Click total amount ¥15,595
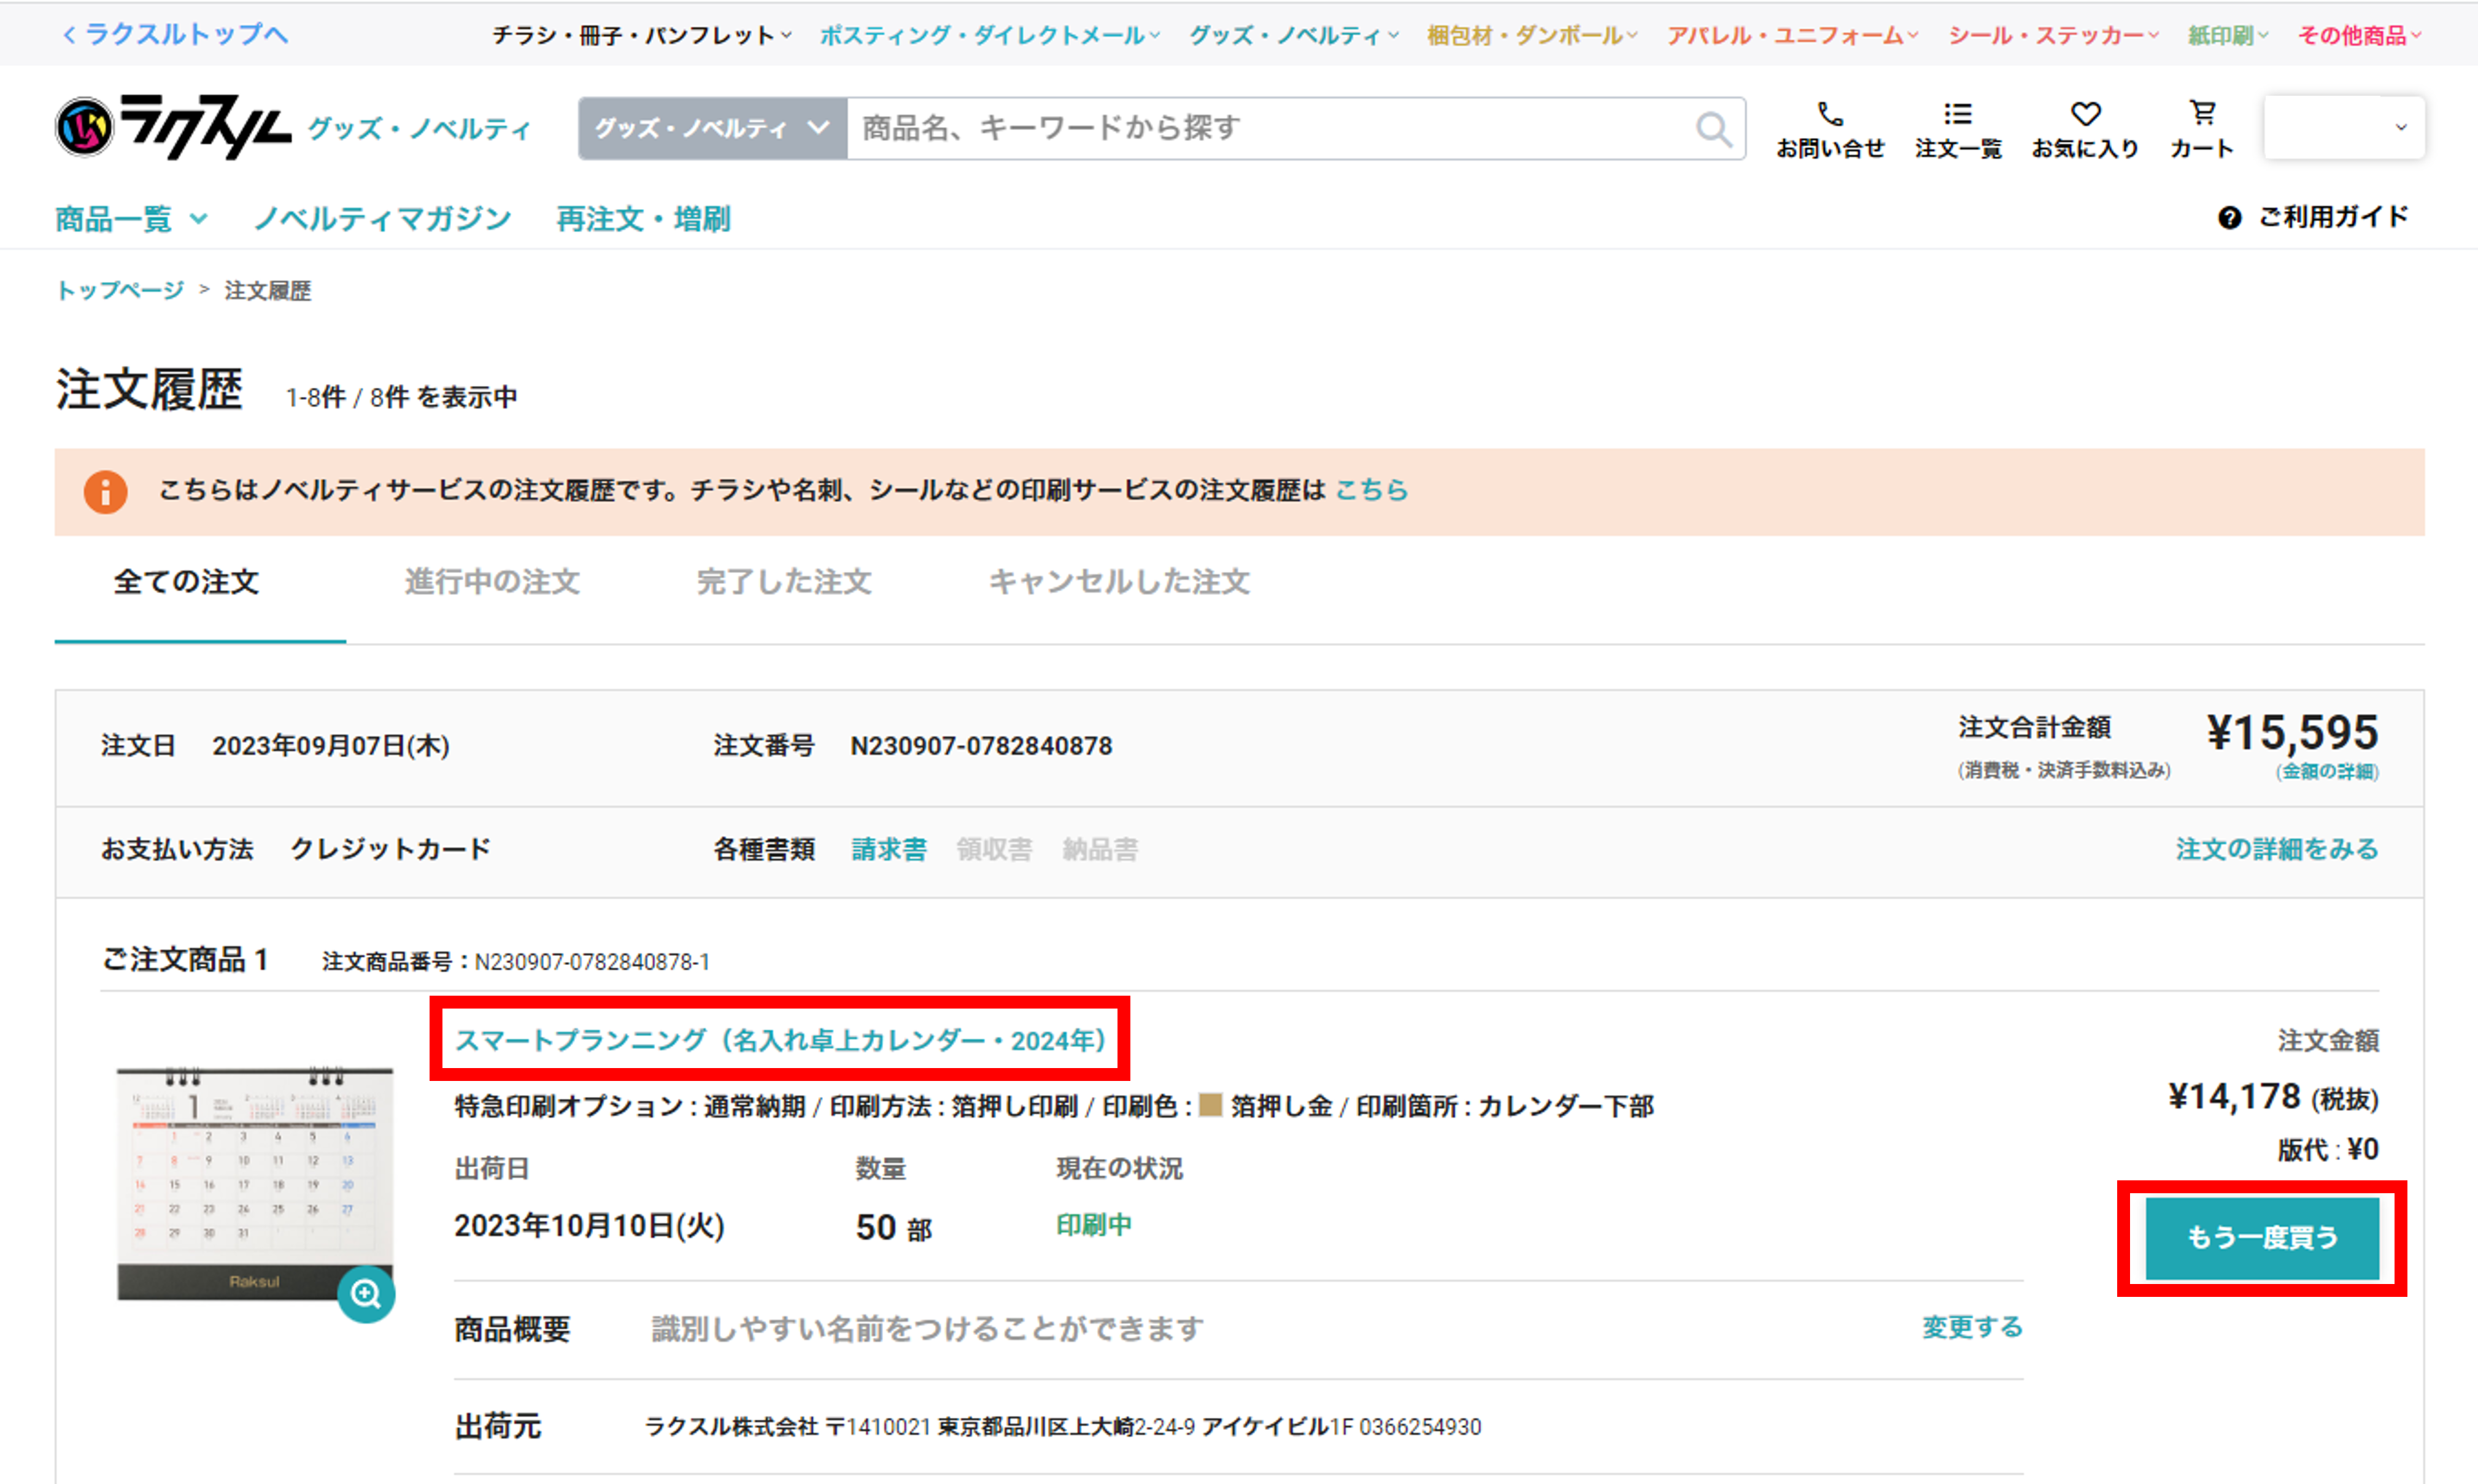Screen dimensions: 2478x1484 tap(2292, 732)
